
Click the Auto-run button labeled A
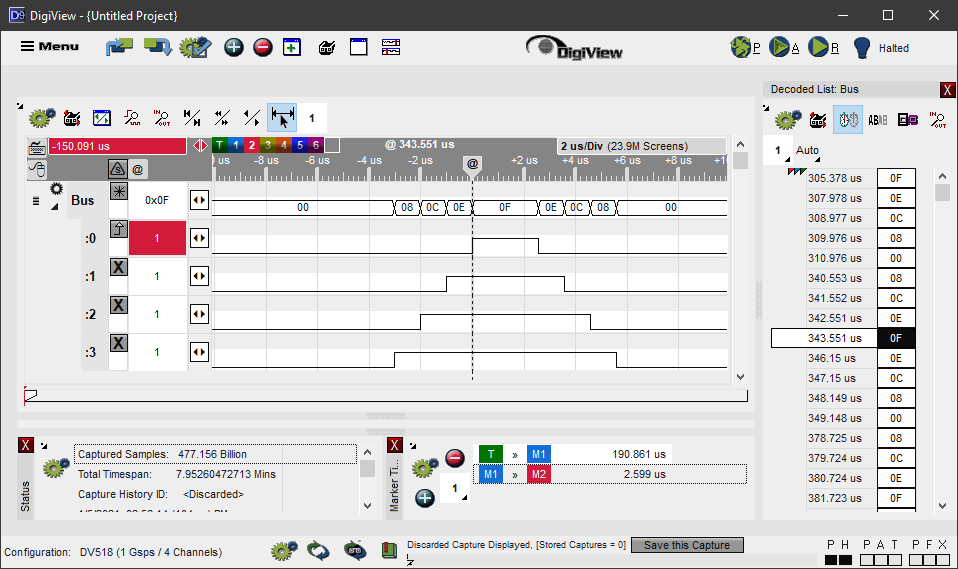(780, 47)
